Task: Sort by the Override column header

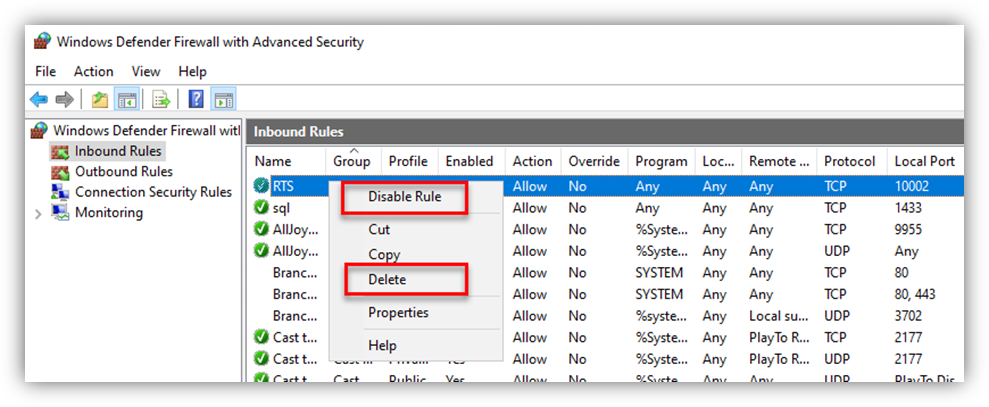Action: click(594, 162)
